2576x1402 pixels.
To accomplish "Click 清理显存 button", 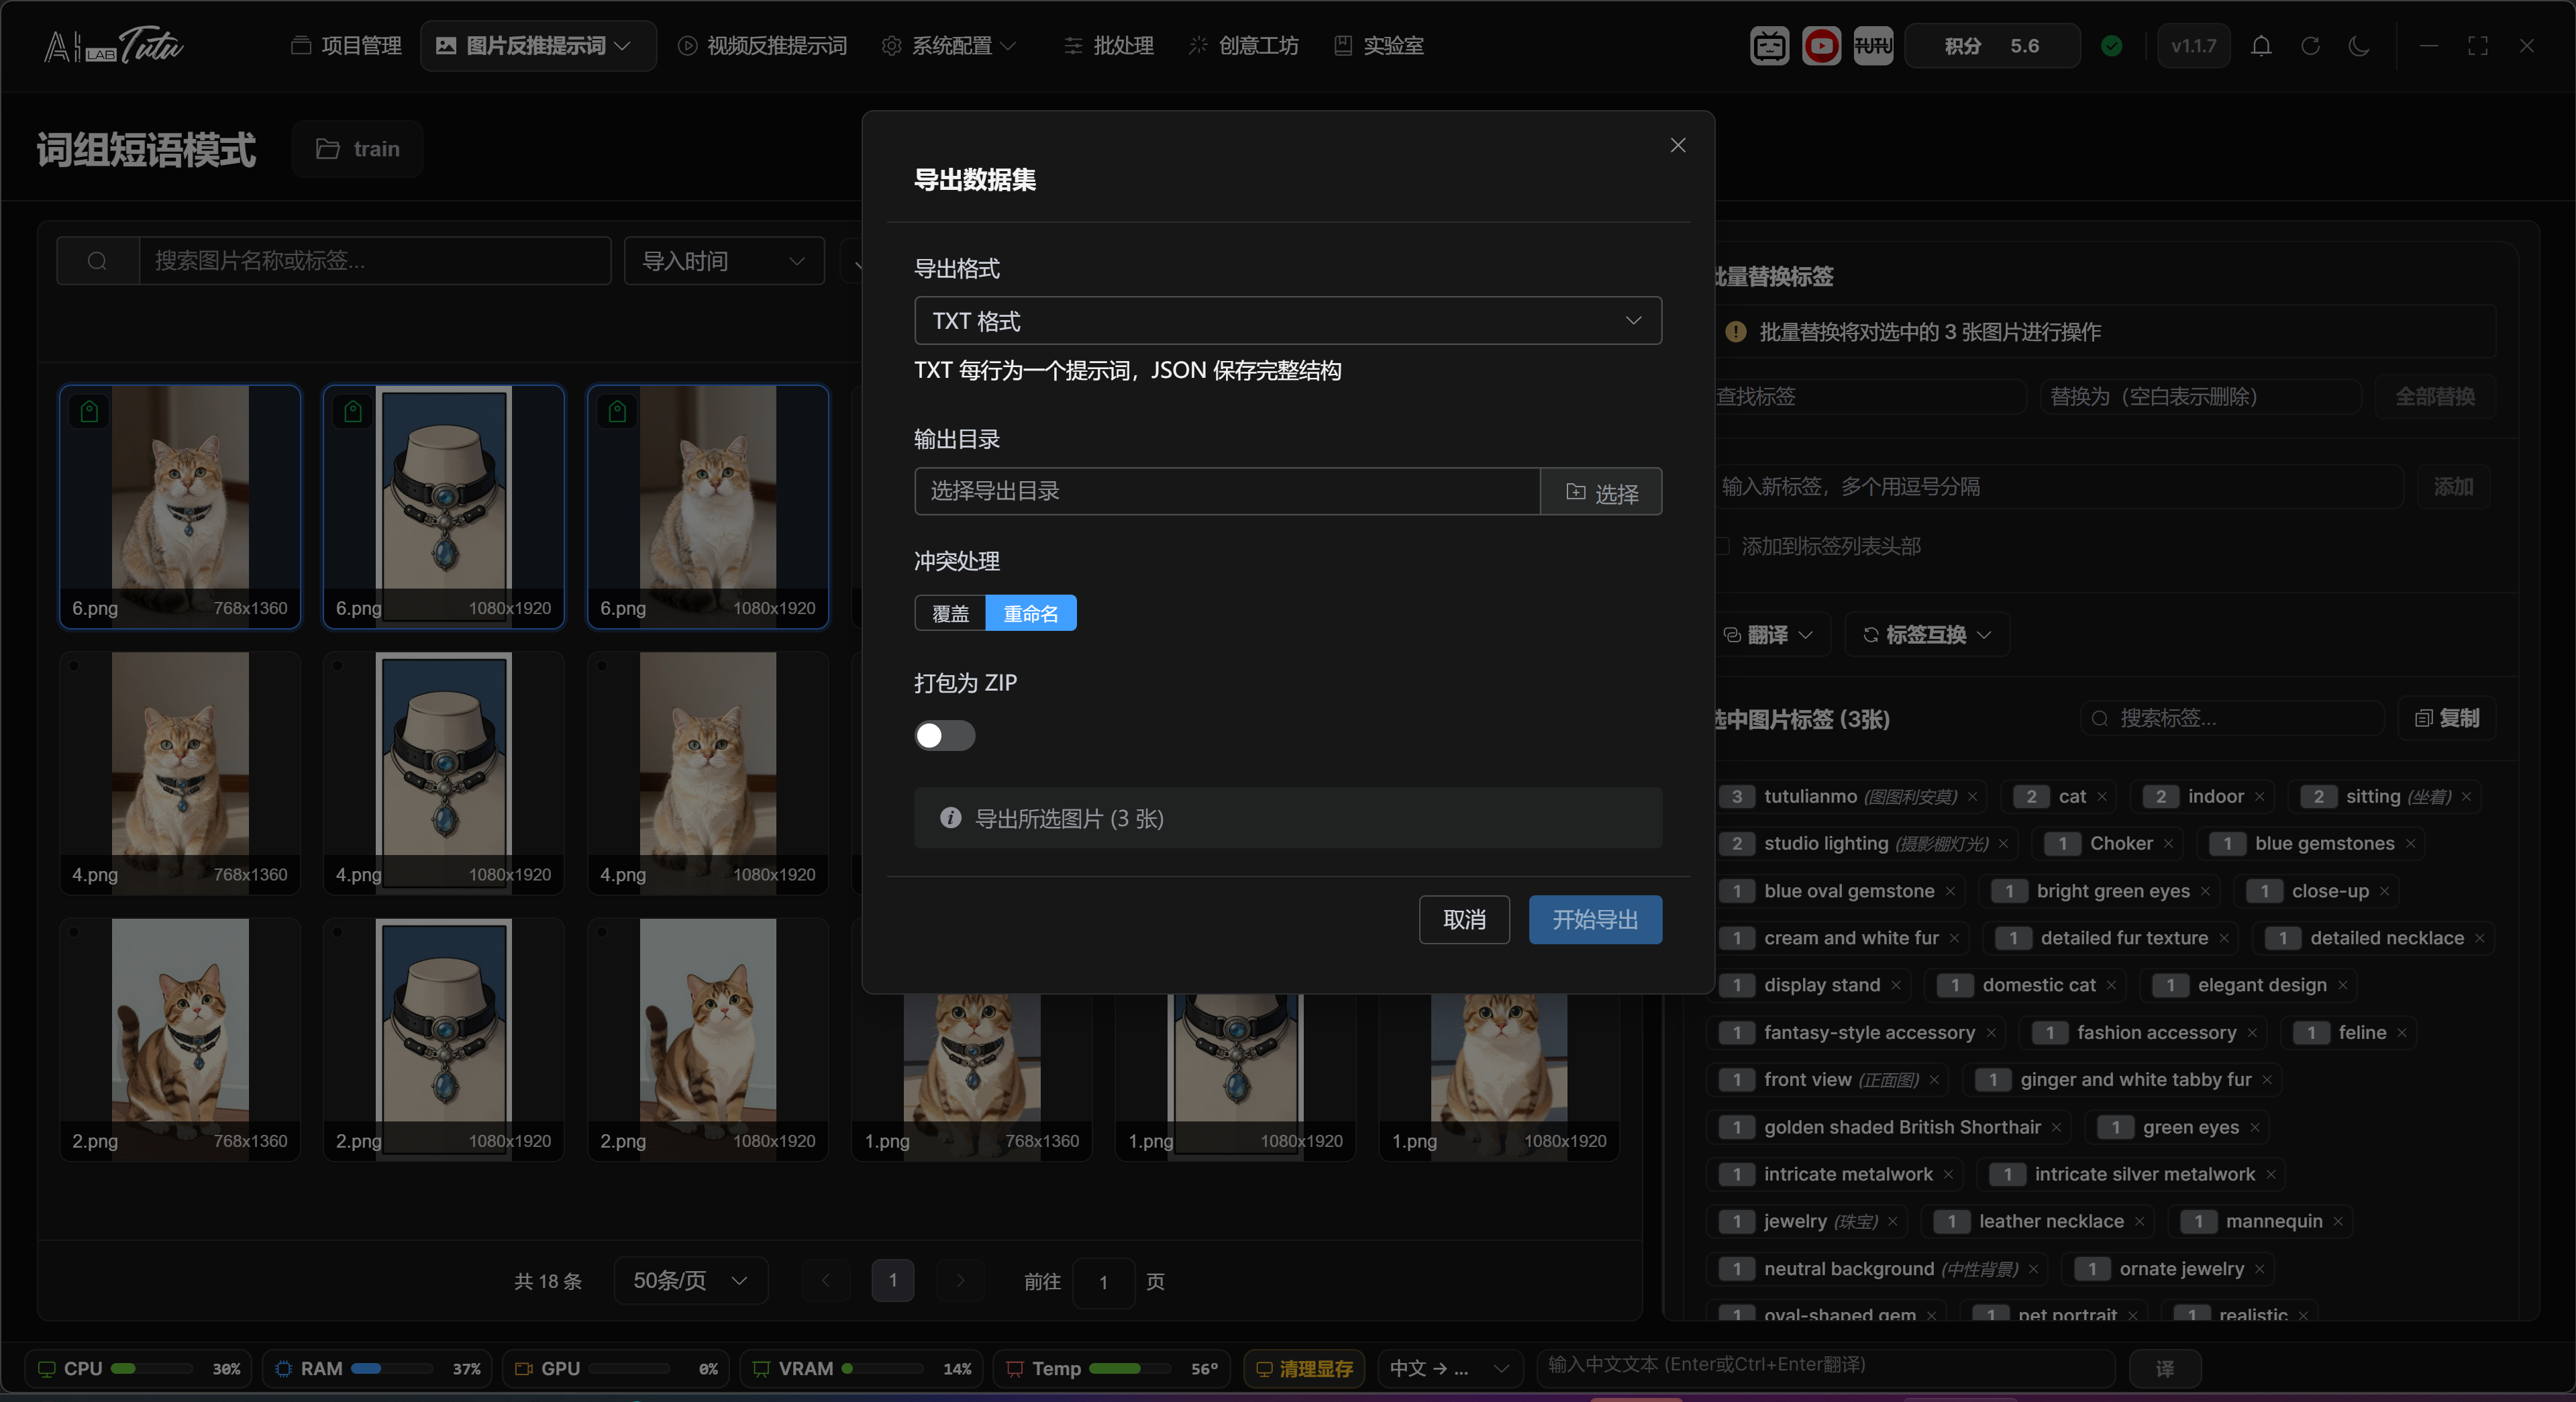I will 1305,1369.
